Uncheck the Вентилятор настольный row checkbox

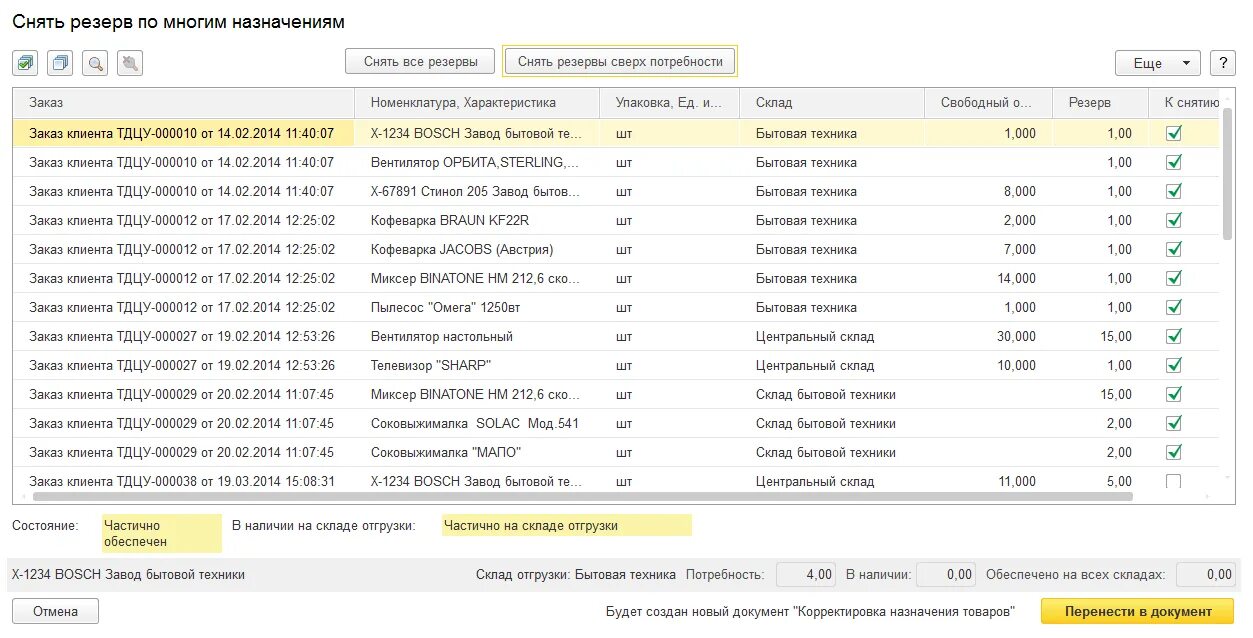point(1174,336)
